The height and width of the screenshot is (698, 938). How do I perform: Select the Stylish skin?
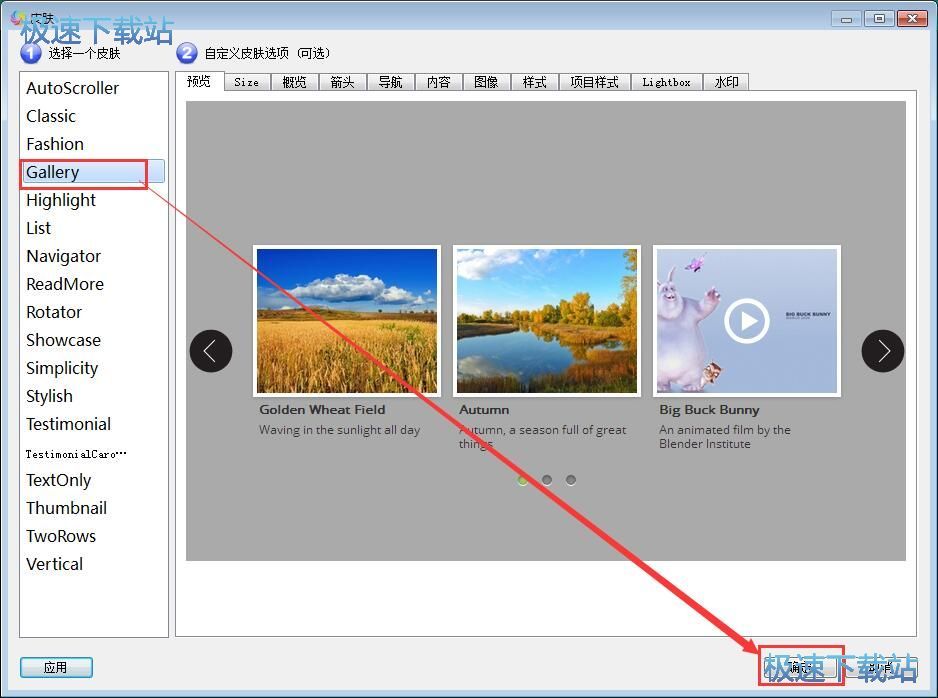pos(93,396)
